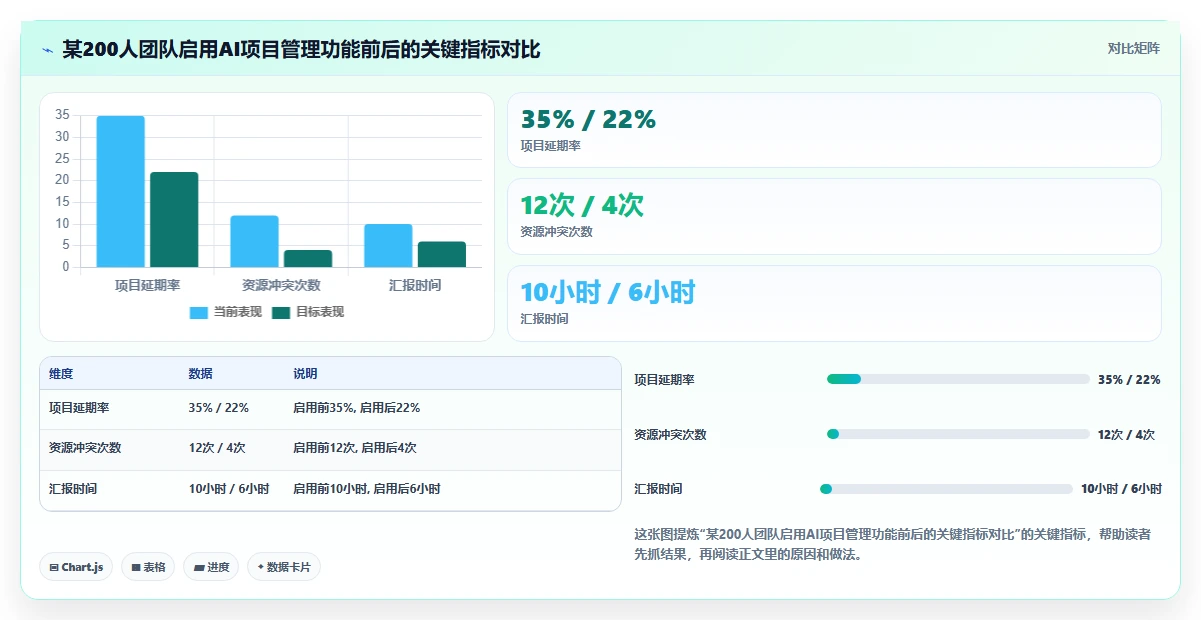Click the 10小时 / 6小时 progress value
Screen dimensions: 1201x620
tap(1121, 489)
